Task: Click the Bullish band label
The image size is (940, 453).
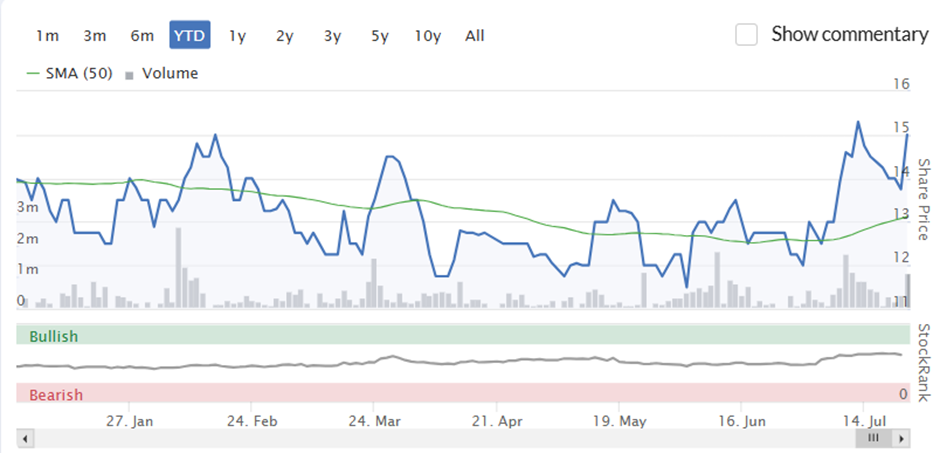Action: [x=54, y=337]
